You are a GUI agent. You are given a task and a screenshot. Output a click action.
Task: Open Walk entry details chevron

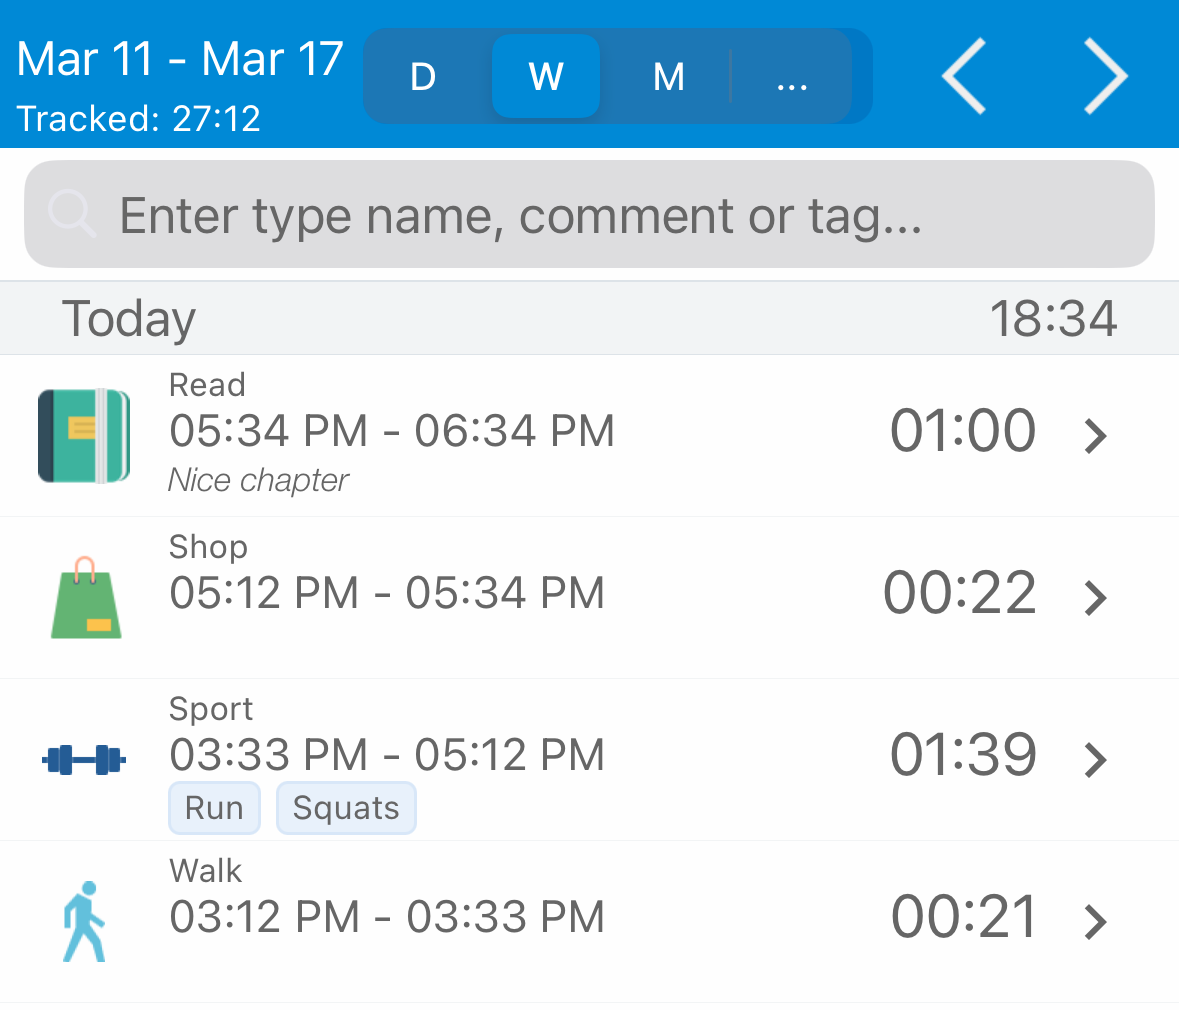click(x=1096, y=921)
